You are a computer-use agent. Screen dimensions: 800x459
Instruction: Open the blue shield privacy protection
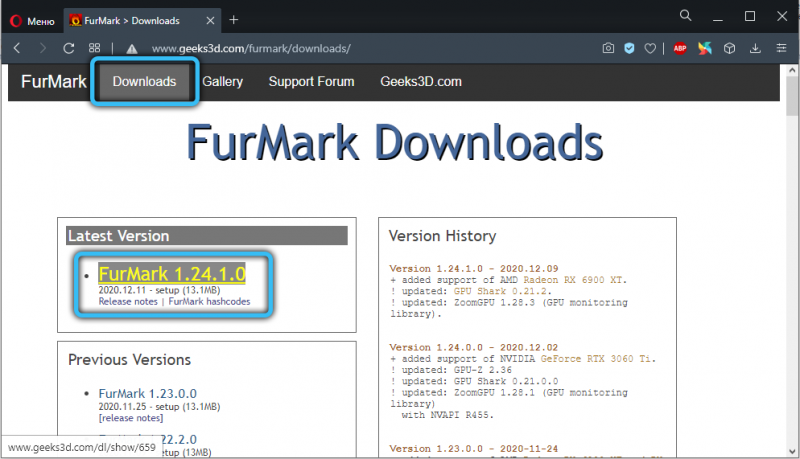pos(629,48)
